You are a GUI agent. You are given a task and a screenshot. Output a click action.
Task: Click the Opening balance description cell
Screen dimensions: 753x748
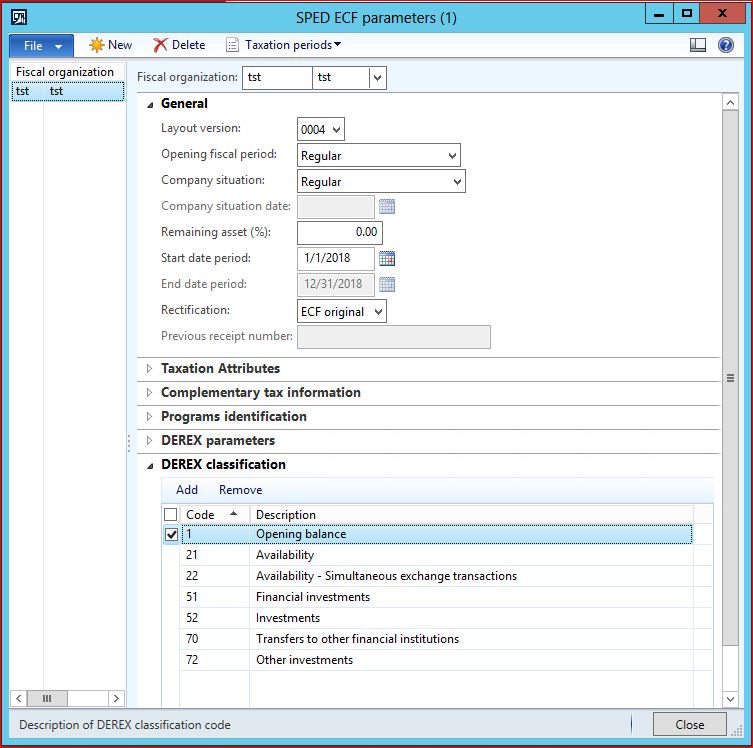(471, 534)
